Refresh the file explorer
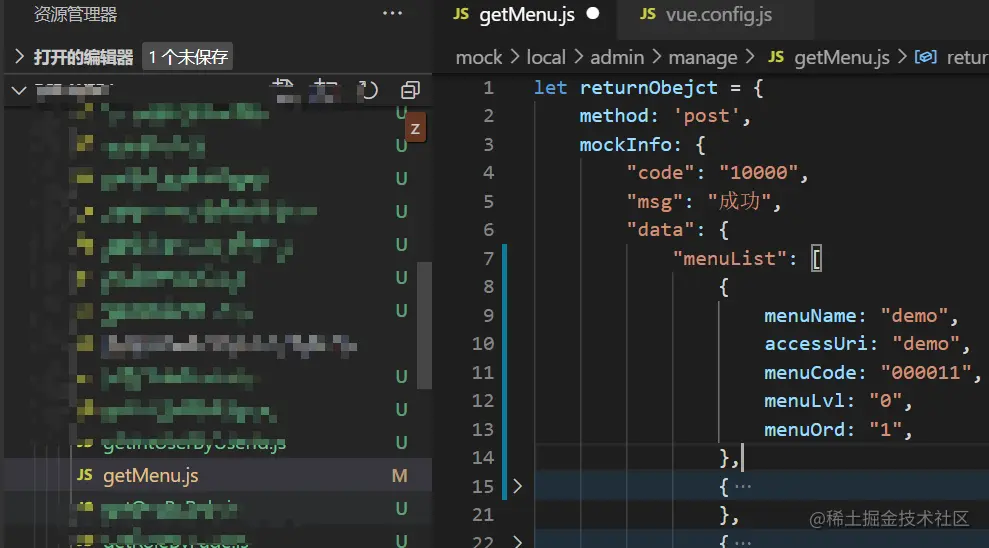Screen dimensions: 989x548 [368, 90]
